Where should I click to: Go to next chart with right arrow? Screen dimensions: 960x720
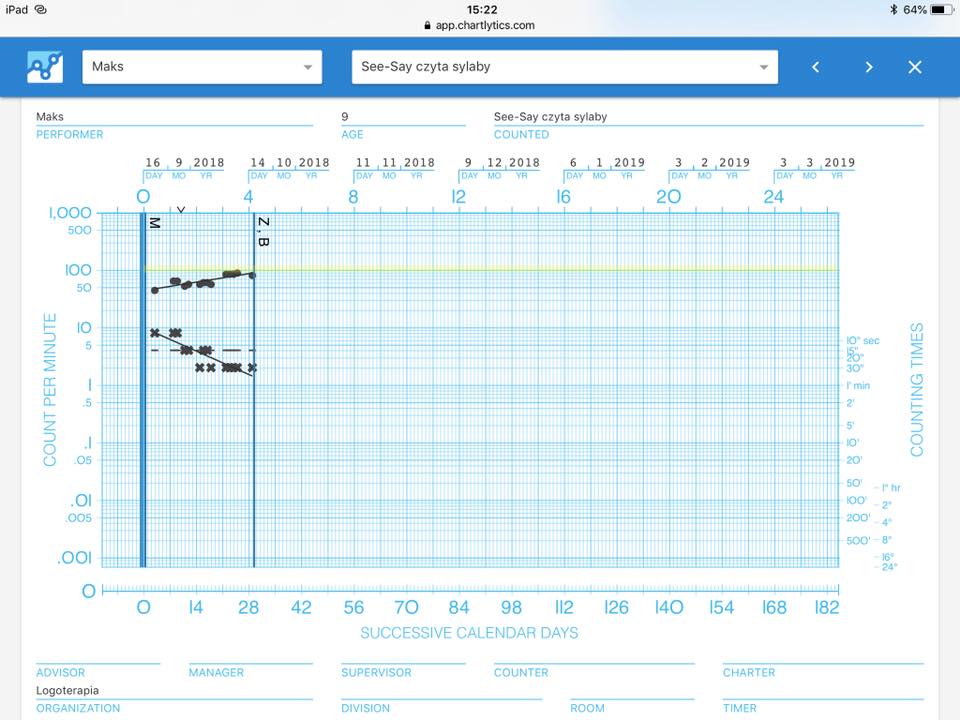coord(868,67)
